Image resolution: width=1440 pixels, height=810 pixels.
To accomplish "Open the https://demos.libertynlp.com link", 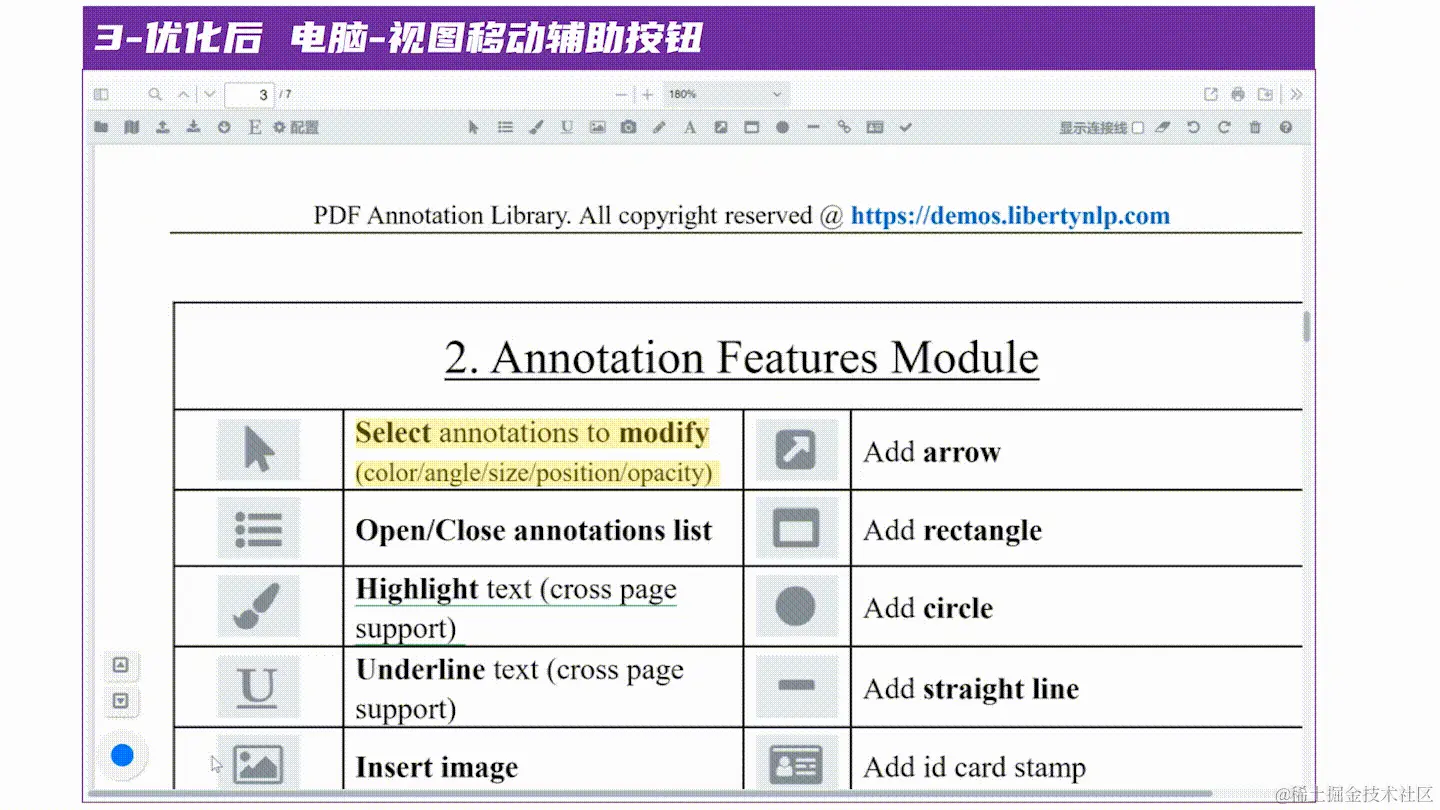I will pyautogui.click(x=1010, y=216).
